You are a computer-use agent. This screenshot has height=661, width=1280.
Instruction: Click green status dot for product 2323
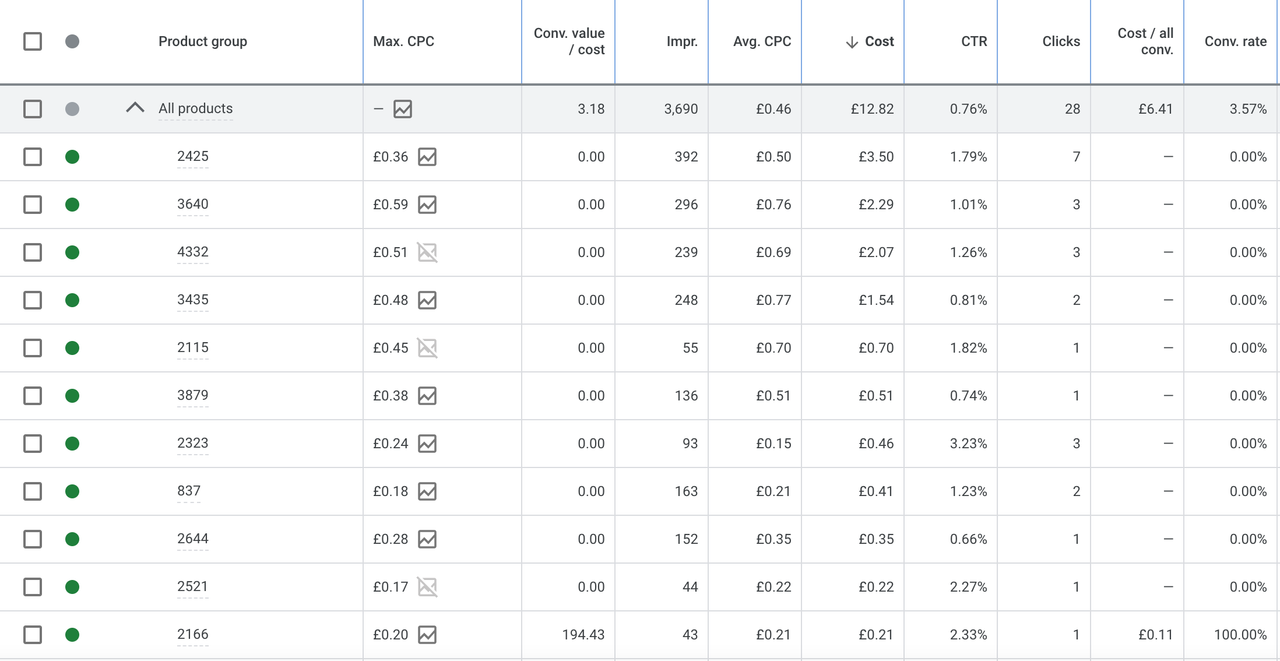pyautogui.click(x=72, y=443)
